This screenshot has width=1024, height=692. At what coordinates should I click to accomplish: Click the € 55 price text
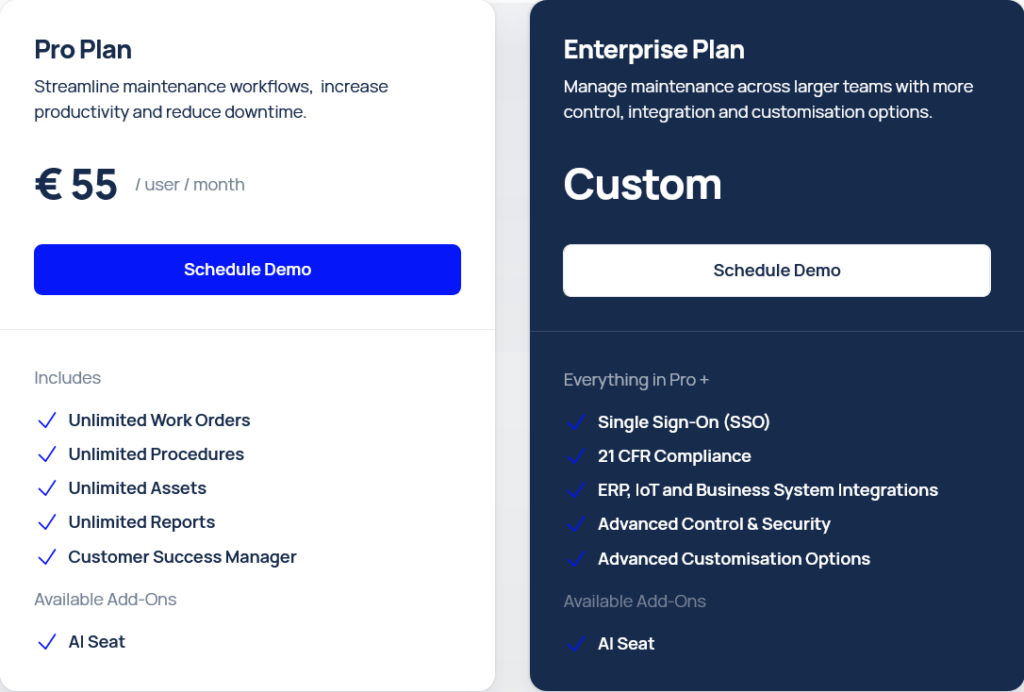tap(76, 184)
